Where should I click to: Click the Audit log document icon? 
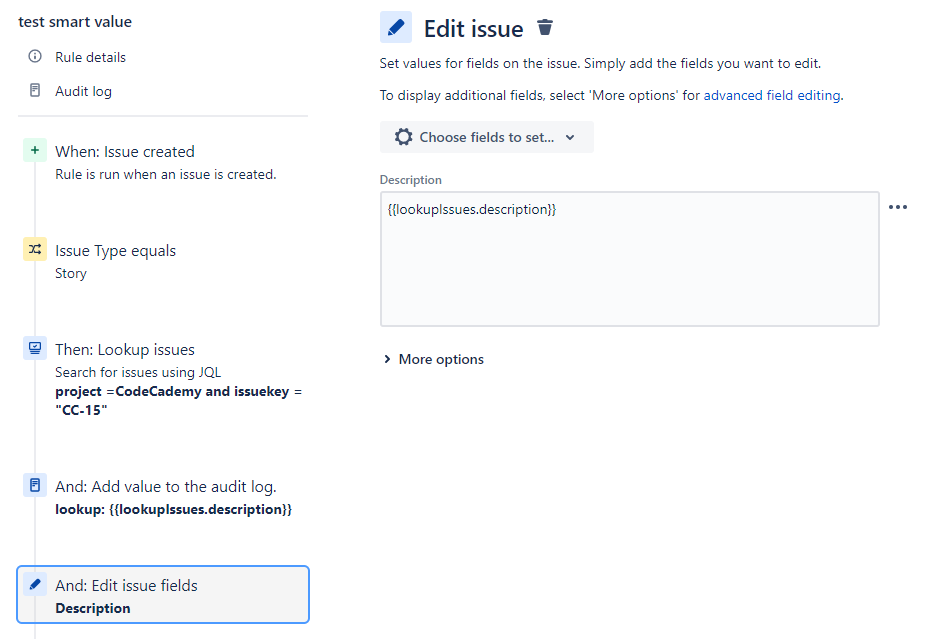tap(35, 91)
